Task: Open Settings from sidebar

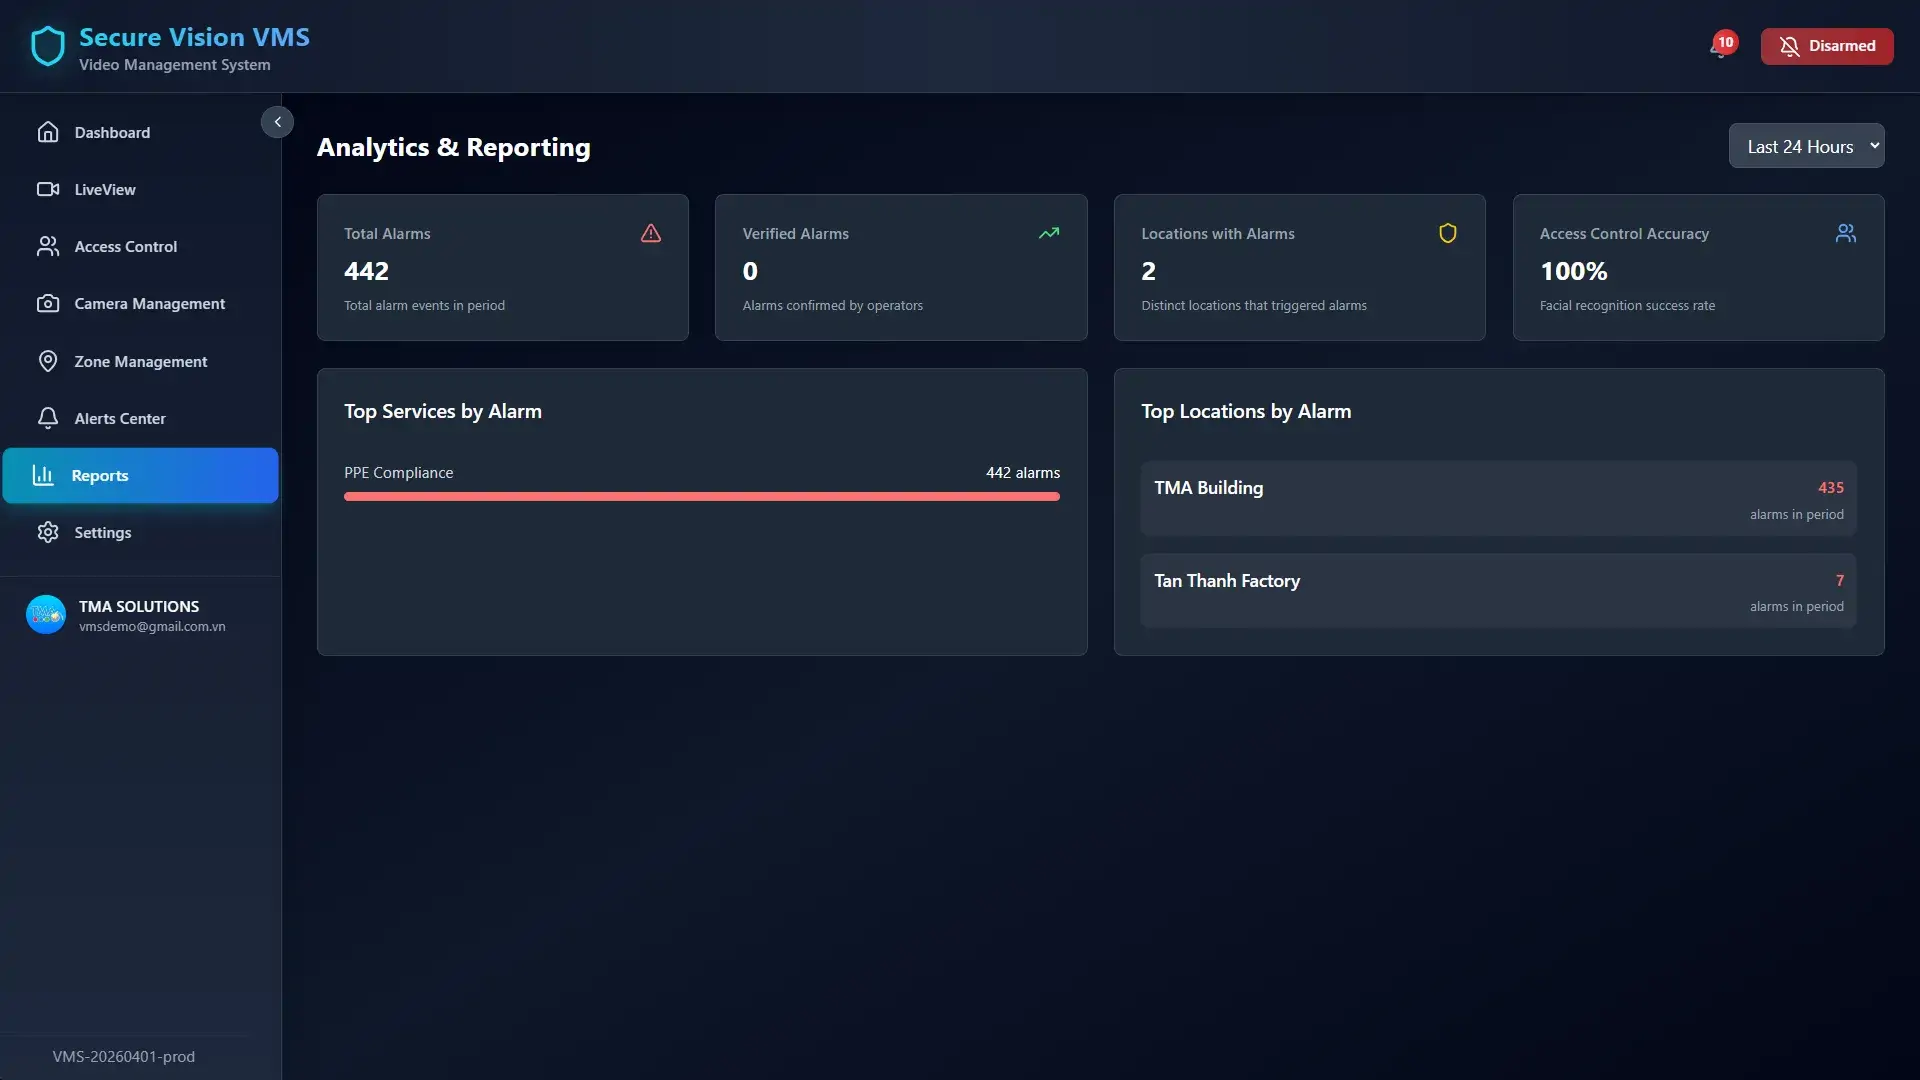Action: pos(140,532)
